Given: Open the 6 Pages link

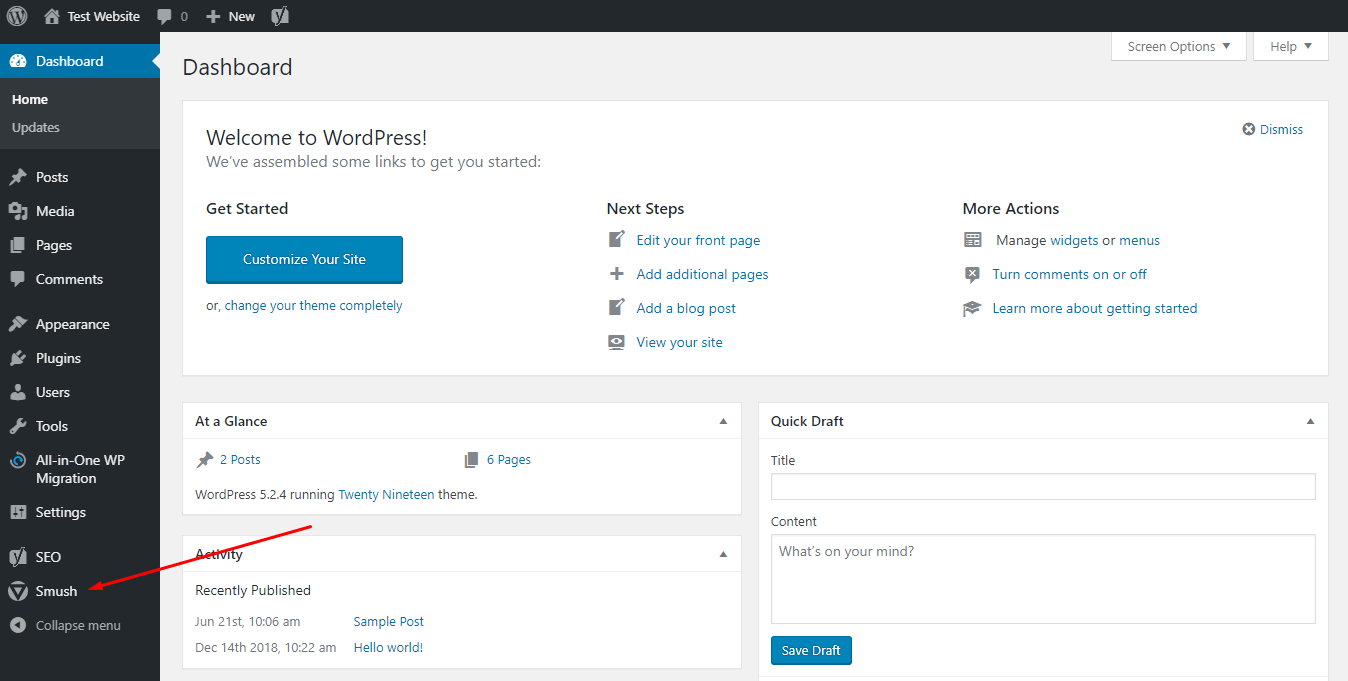Looking at the screenshot, I should point(508,460).
